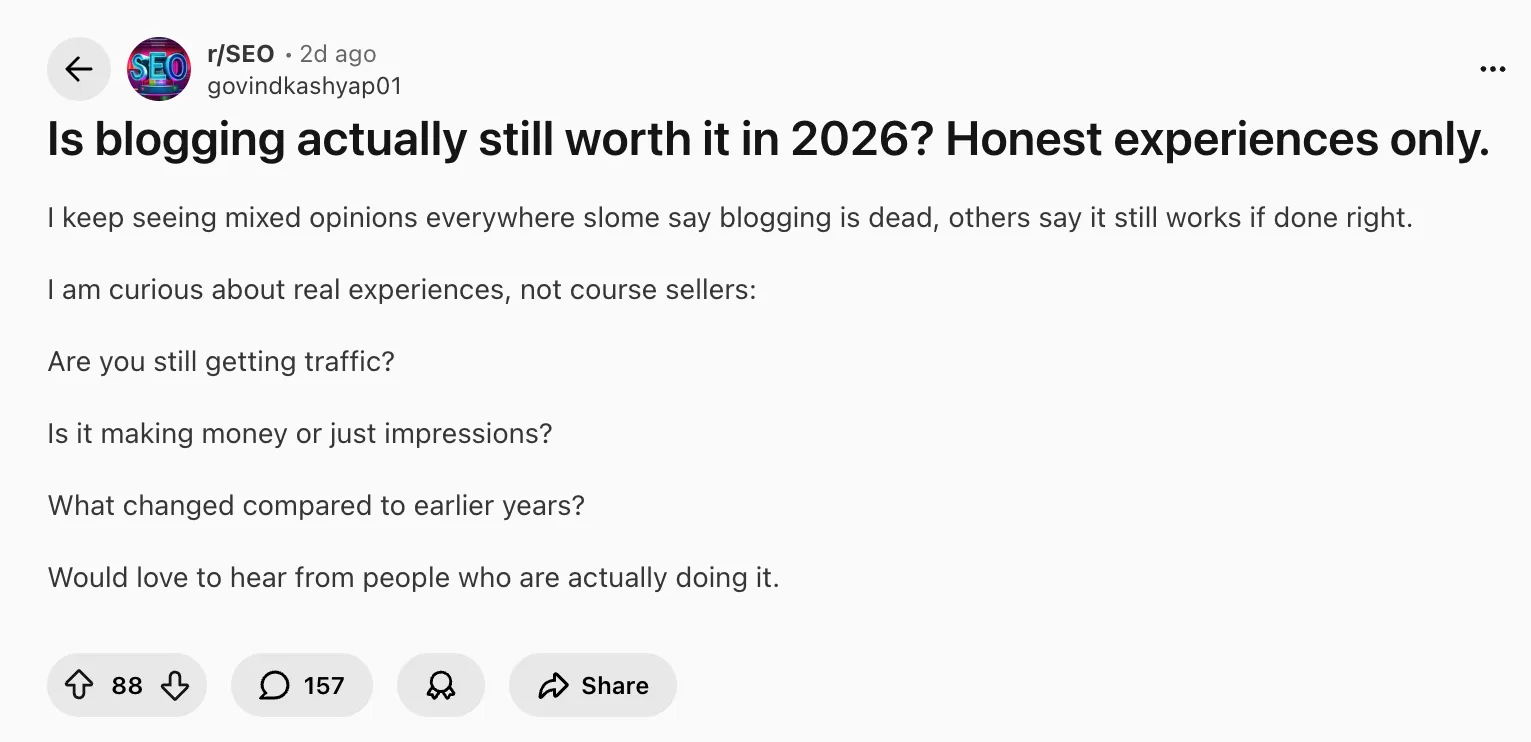Open govindkashyap01's user profile

304,86
